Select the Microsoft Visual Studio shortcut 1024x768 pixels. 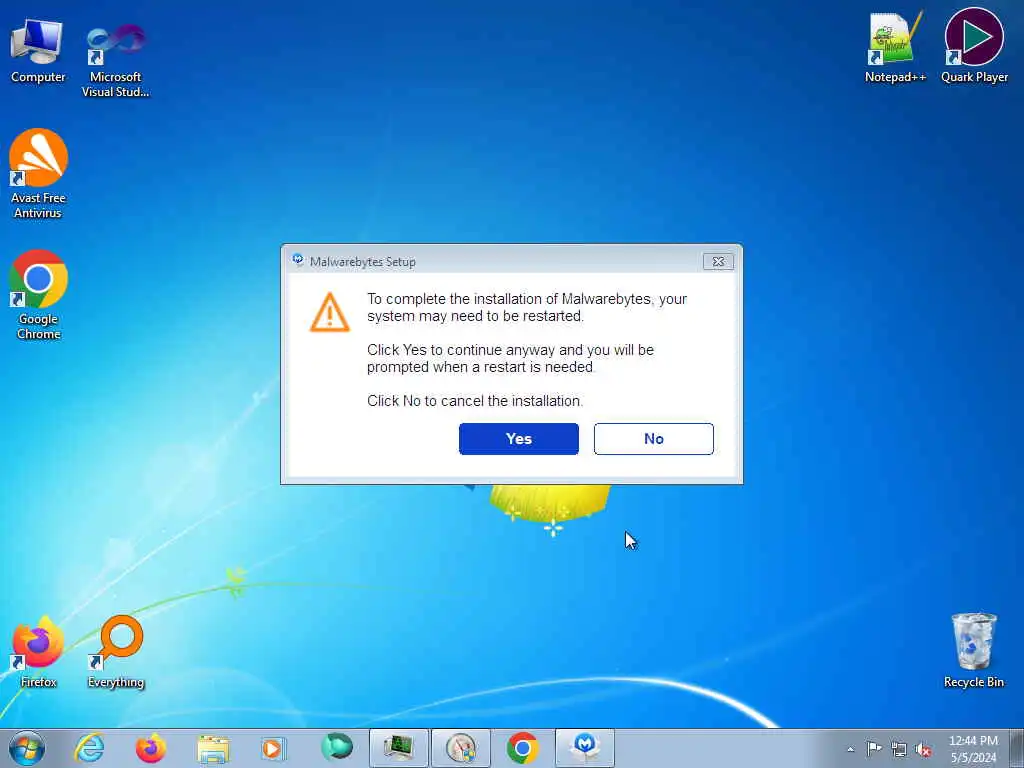116,60
